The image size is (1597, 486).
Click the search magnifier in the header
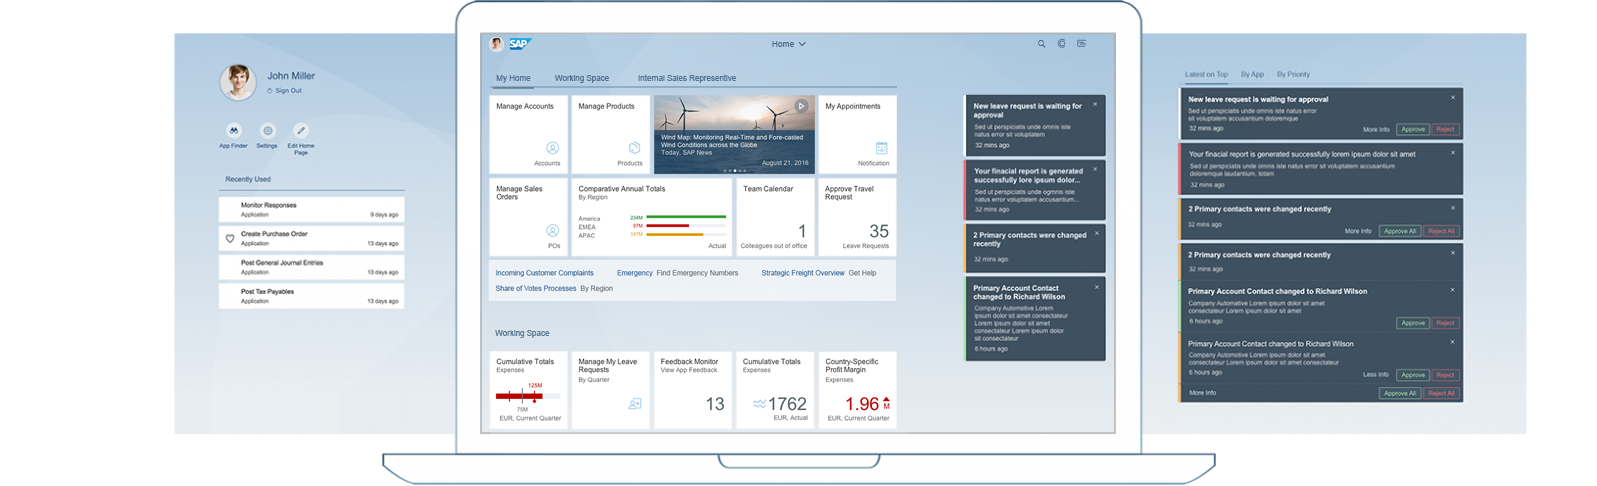point(1041,44)
